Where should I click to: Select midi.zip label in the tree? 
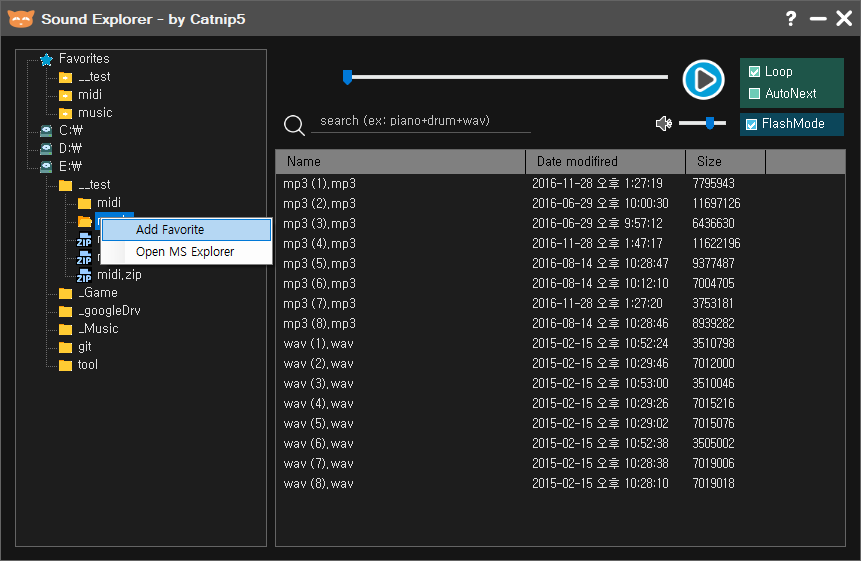[x=119, y=274]
